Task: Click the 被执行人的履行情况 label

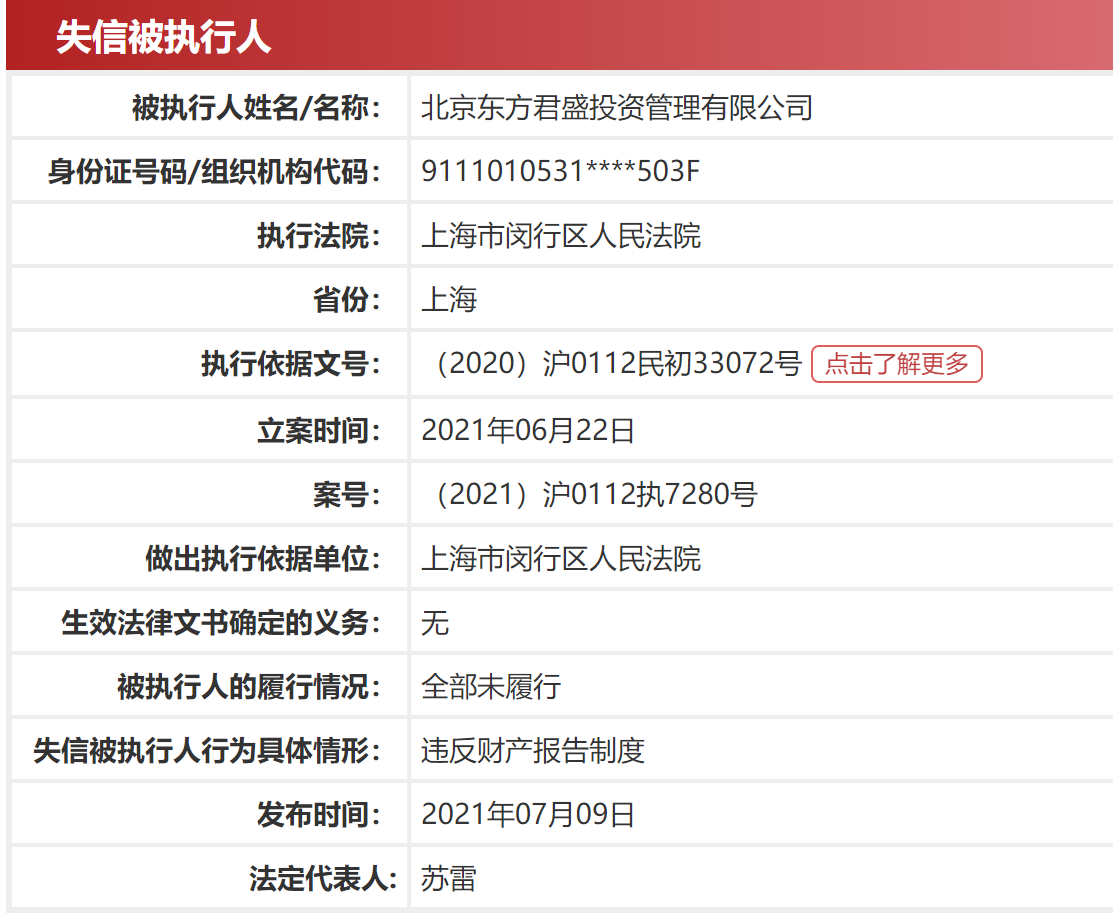Action: [249, 687]
